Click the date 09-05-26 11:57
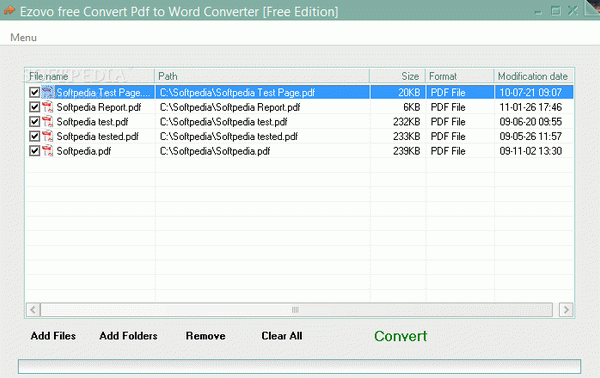This screenshot has width=600, height=378. click(531, 136)
